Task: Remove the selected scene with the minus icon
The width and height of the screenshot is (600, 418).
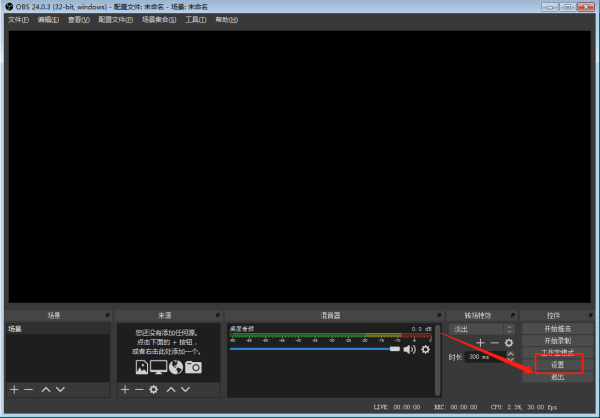Action: coord(28,390)
